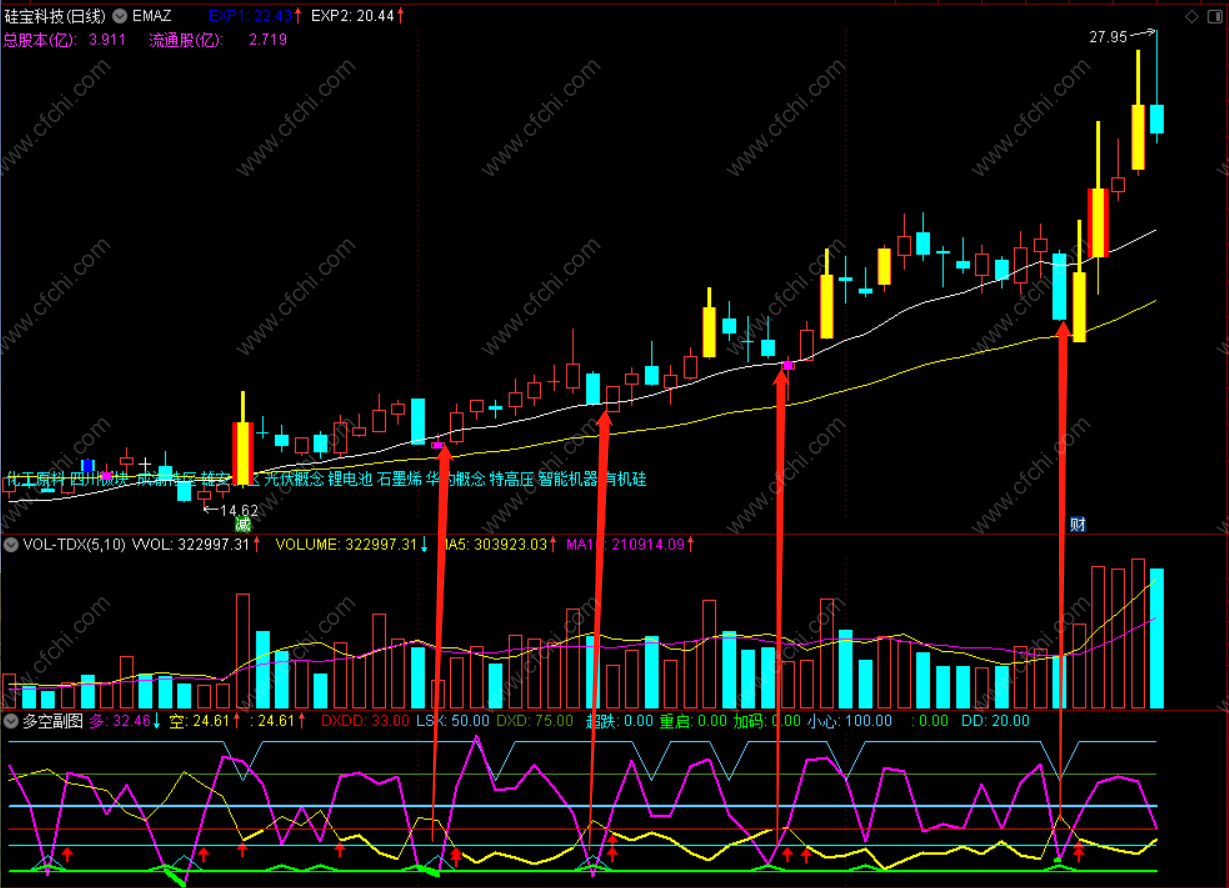
Task: Select the 锂电池 concept tag
Action: [x=348, y=479]
